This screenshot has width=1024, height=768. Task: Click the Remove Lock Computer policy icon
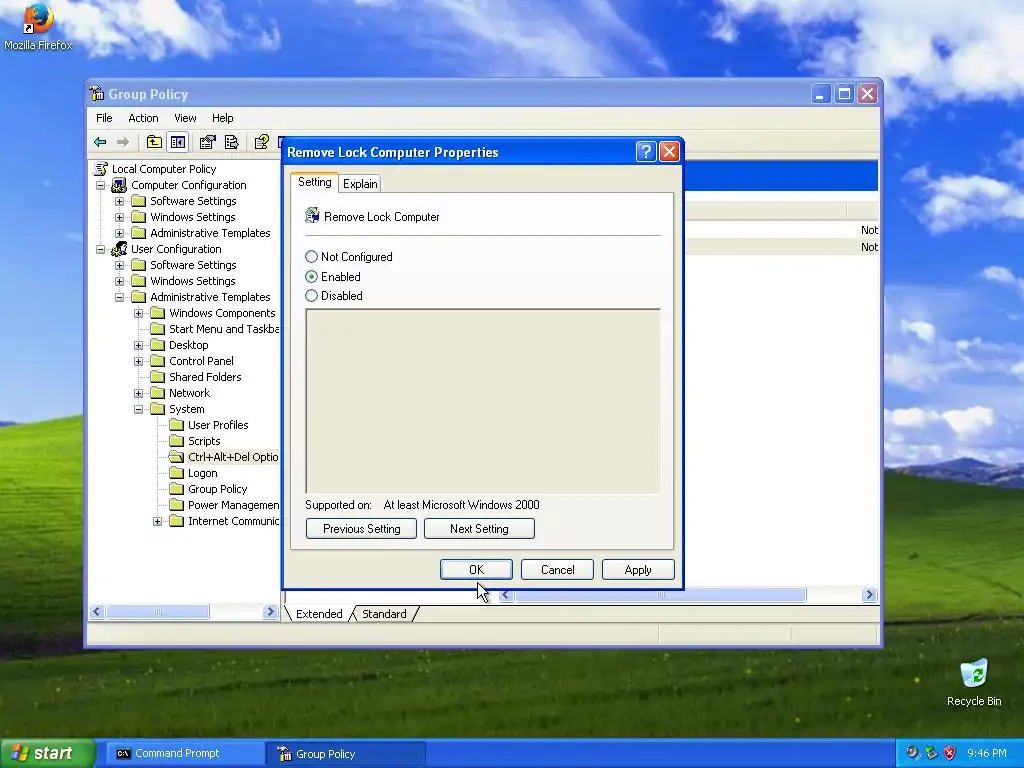[312, 216]
